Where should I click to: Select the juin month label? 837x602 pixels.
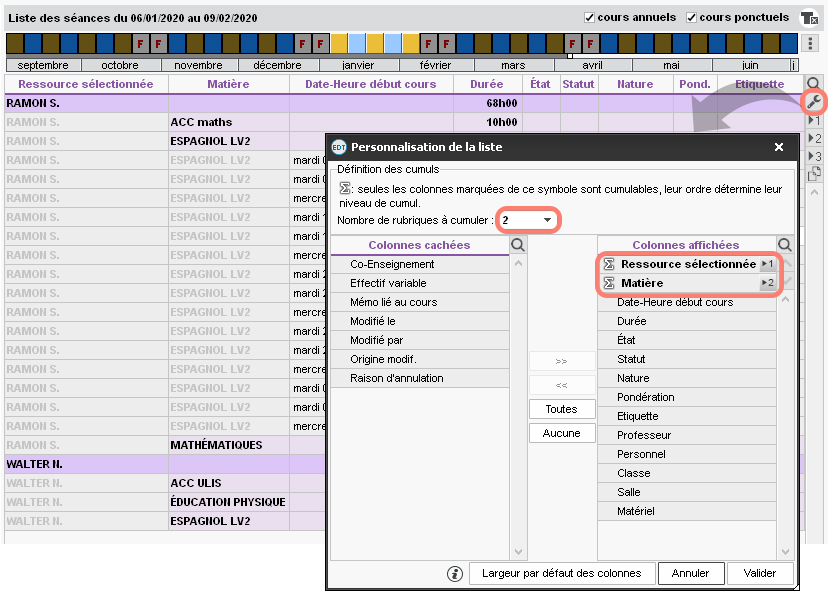click(x=751, y=65)
